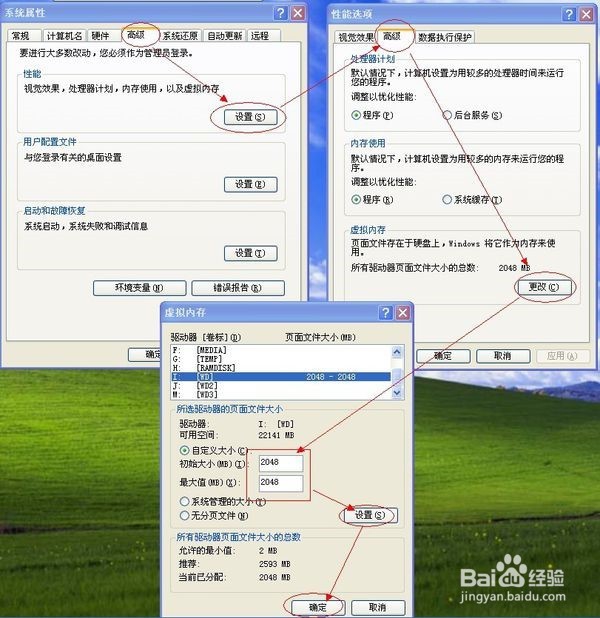Viewport: 600px width, 618px height.
Task: Click 设置(S) in Virtual Memory dialog
Action: pyautogui.click(x=370, y=515)
